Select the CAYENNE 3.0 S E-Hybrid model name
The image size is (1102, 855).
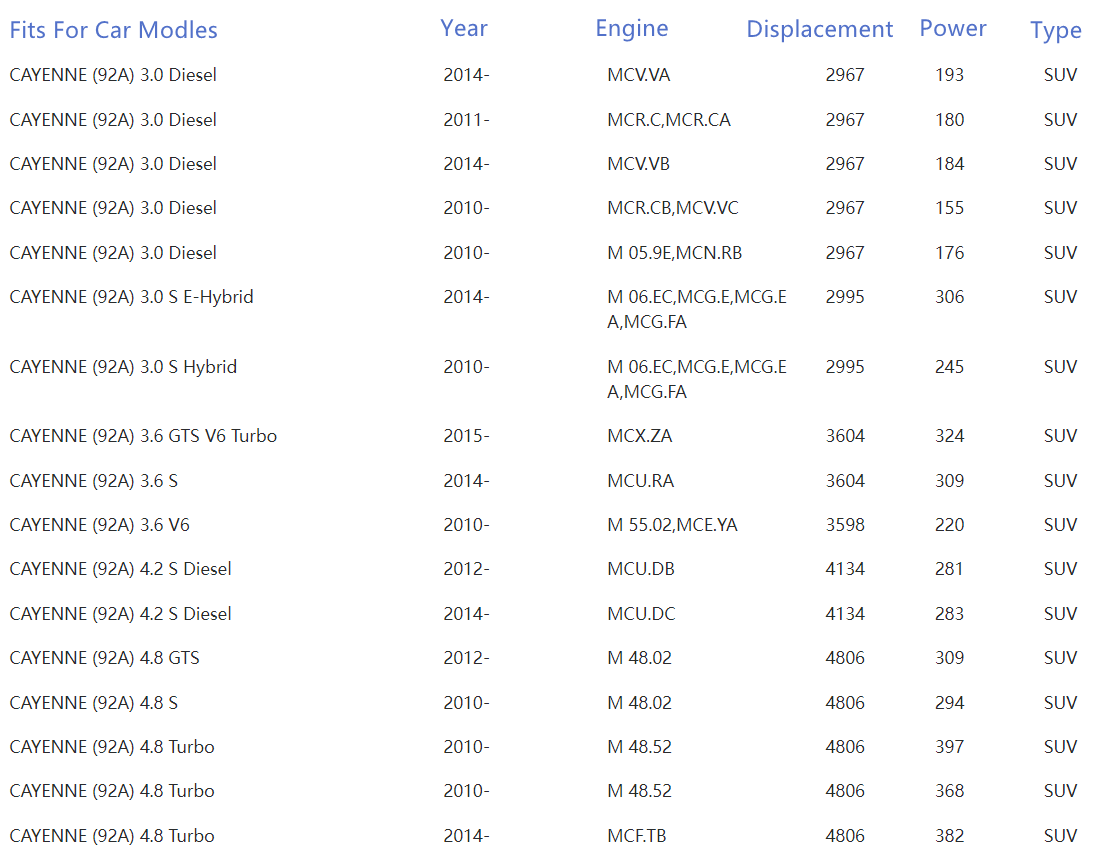point(131,297)
